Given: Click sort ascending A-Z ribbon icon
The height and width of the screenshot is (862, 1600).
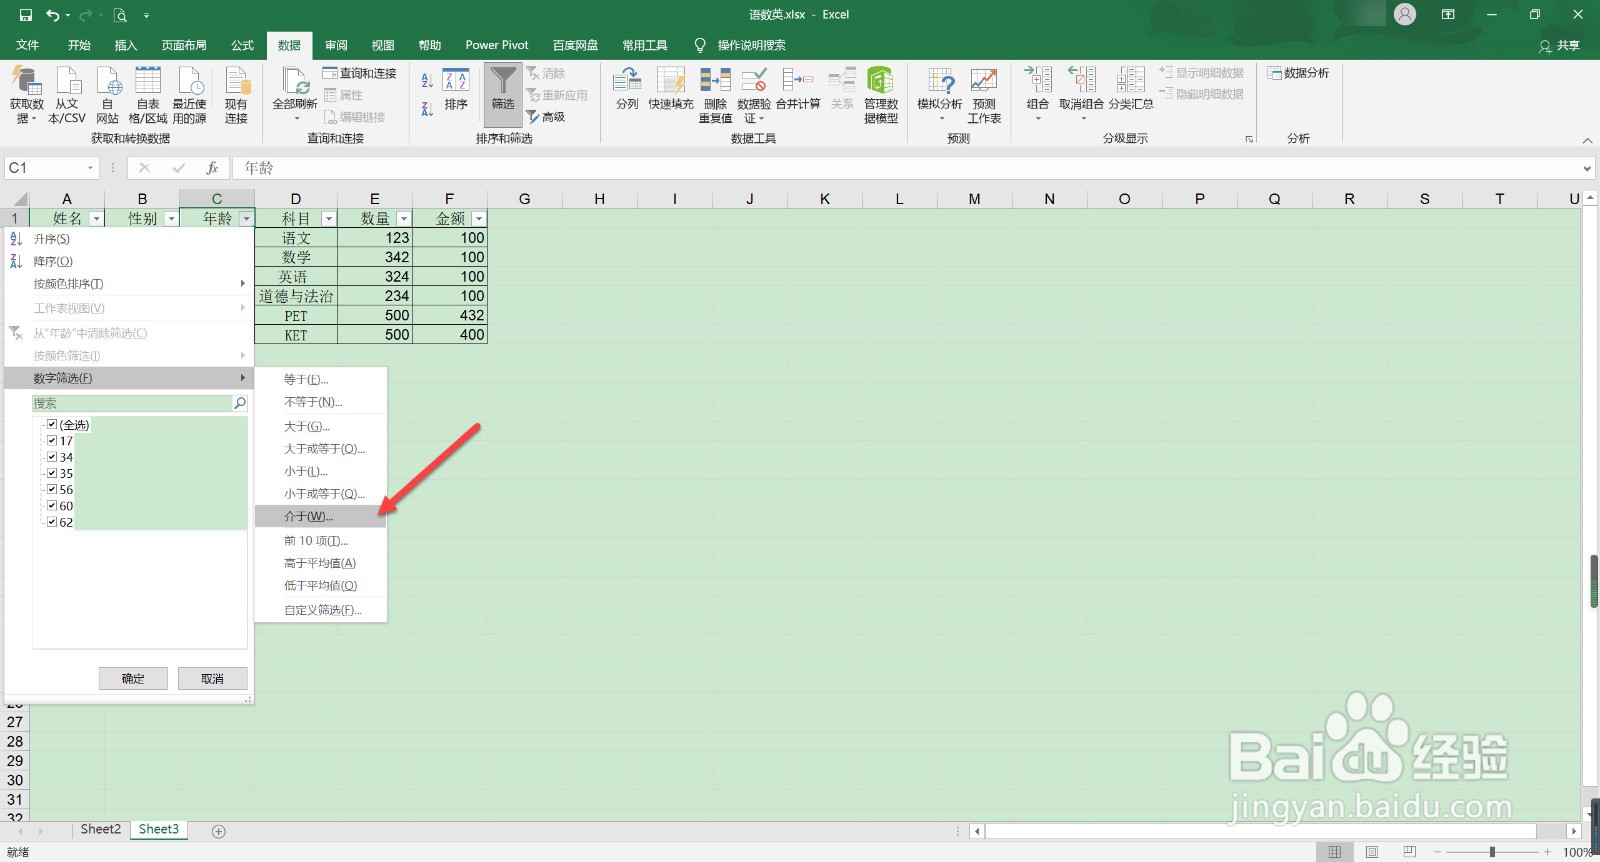Looking at the screenshot, I should pos(427,80).
